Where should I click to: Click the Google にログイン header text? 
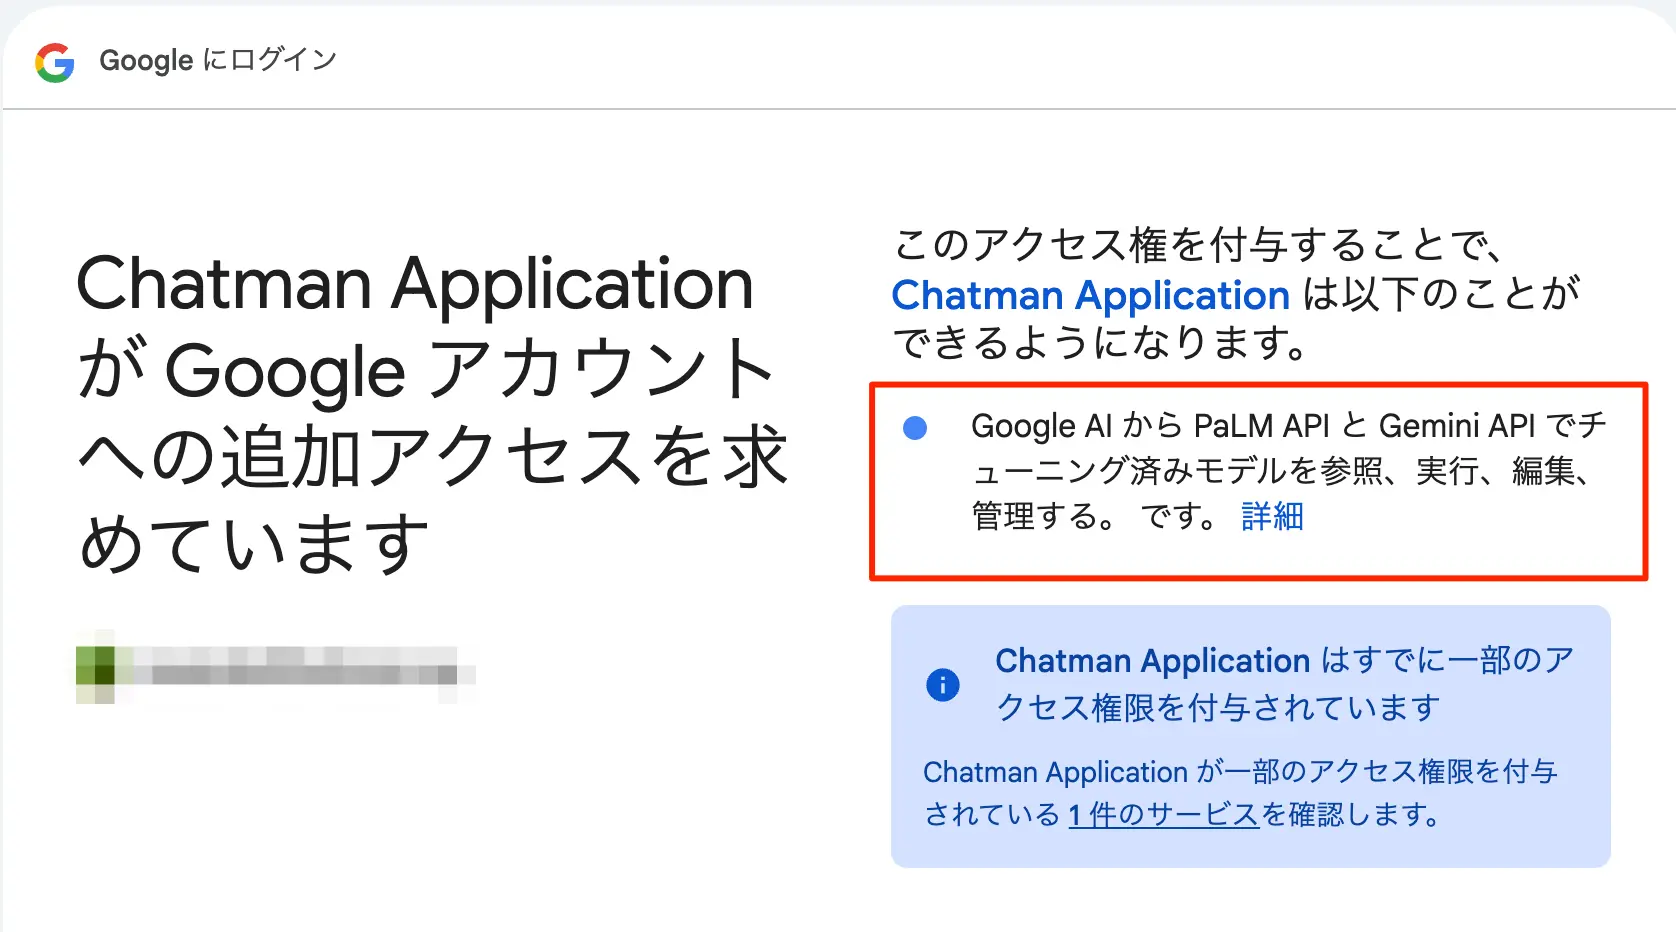[218, 61]
